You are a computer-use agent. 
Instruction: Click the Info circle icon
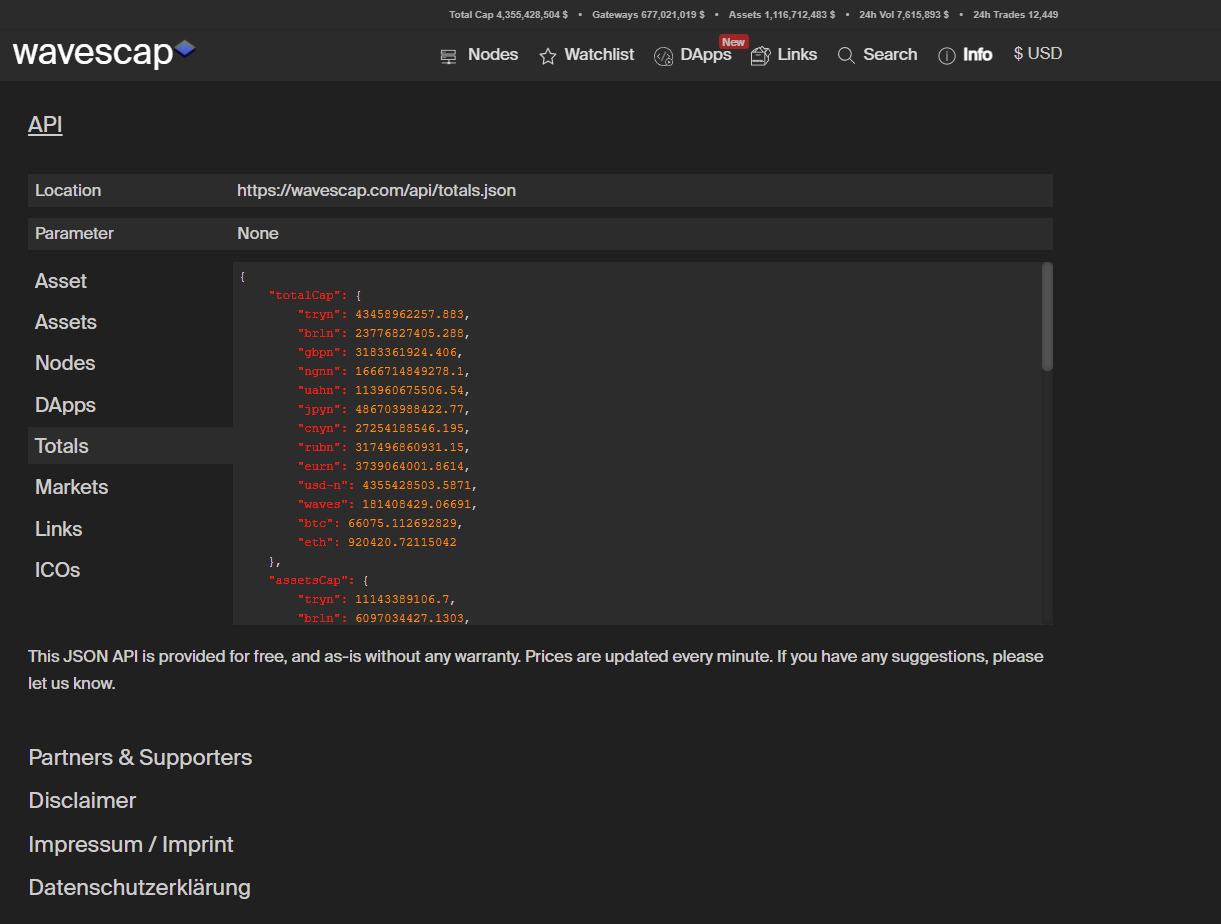(946, 56)
